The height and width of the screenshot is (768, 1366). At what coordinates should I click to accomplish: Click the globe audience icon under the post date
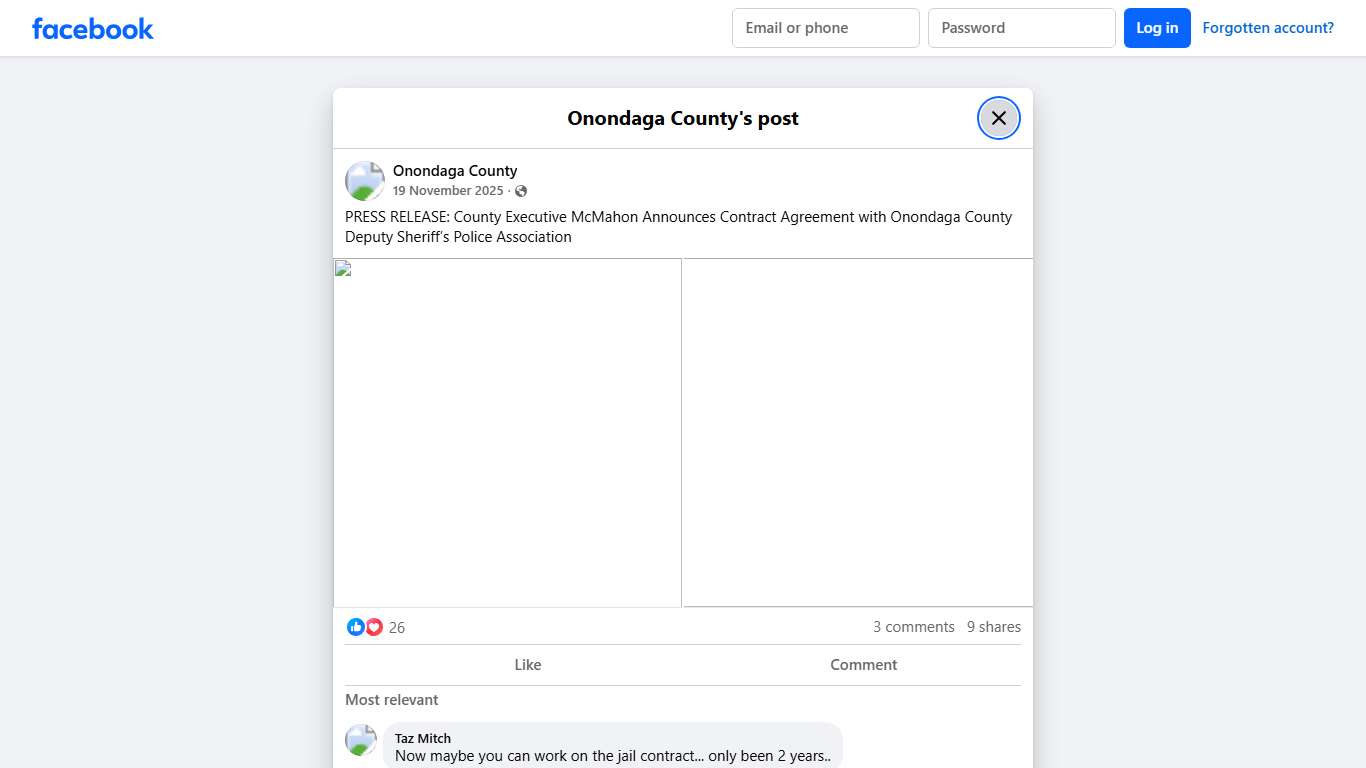pyautogui.click(x=520, y=190)
